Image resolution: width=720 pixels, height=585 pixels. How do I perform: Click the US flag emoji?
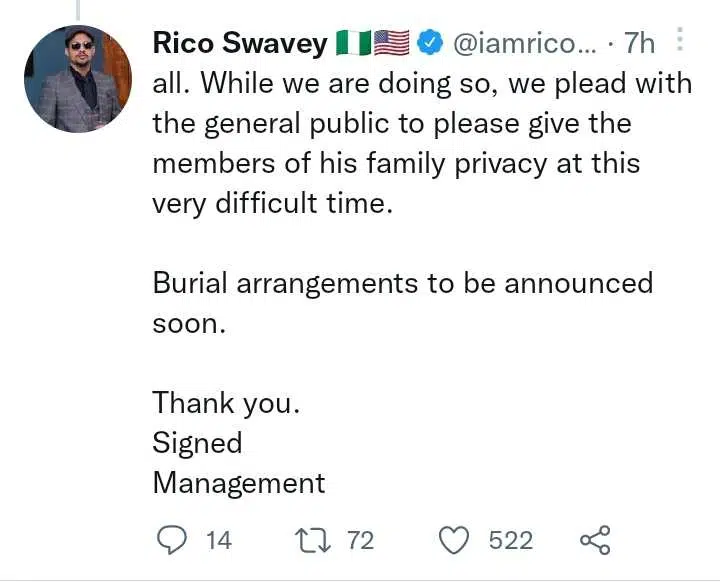tap(391, 44)
